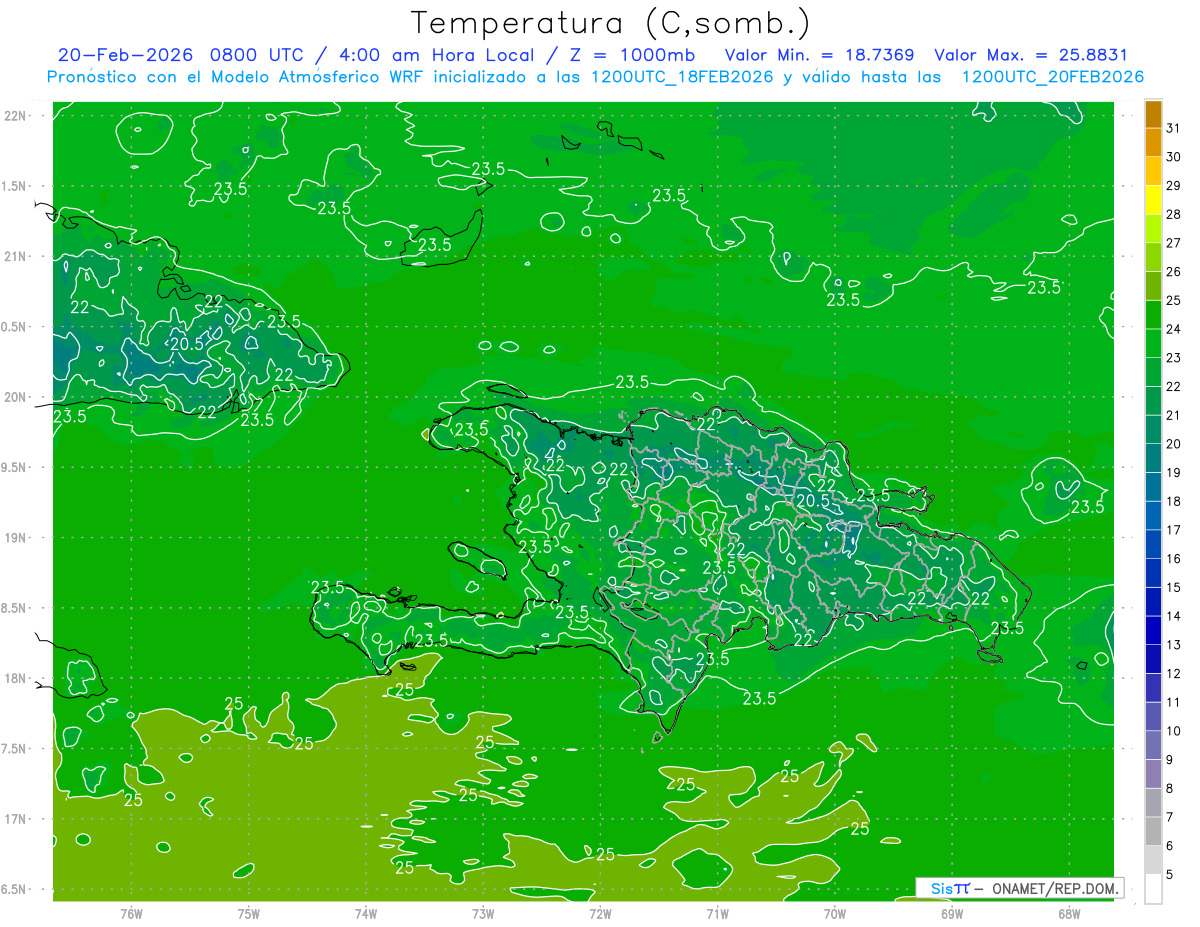Screen dimensions: 1200x927
Task: Pick the orange swatch between 30 and 31
Action: tap(1153, 143)
